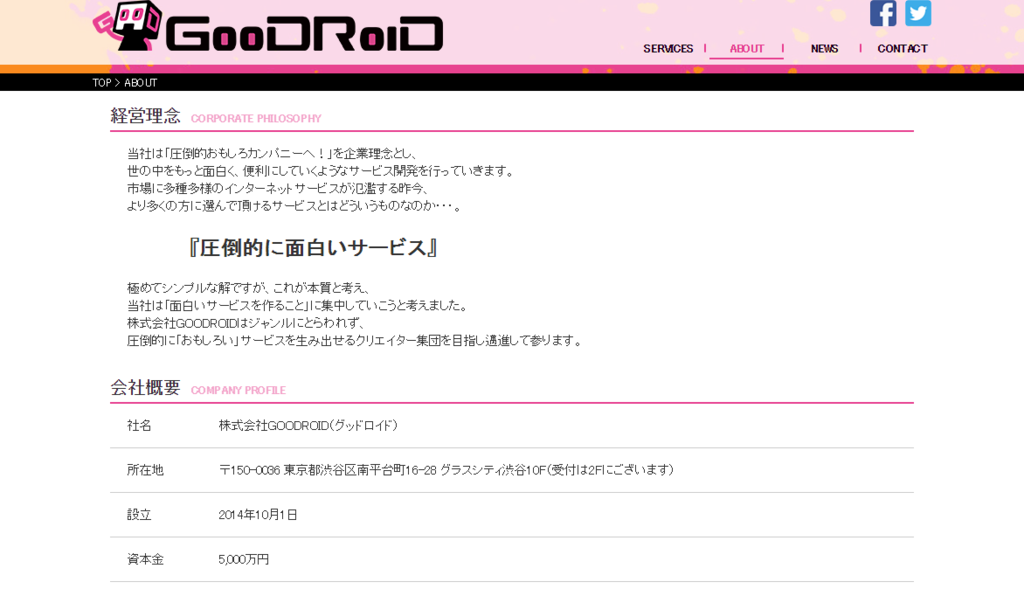Click the line beginning 当社は「面白いサービスを作ること」
Screen dimensions: 1024x596
click(298, 306)
